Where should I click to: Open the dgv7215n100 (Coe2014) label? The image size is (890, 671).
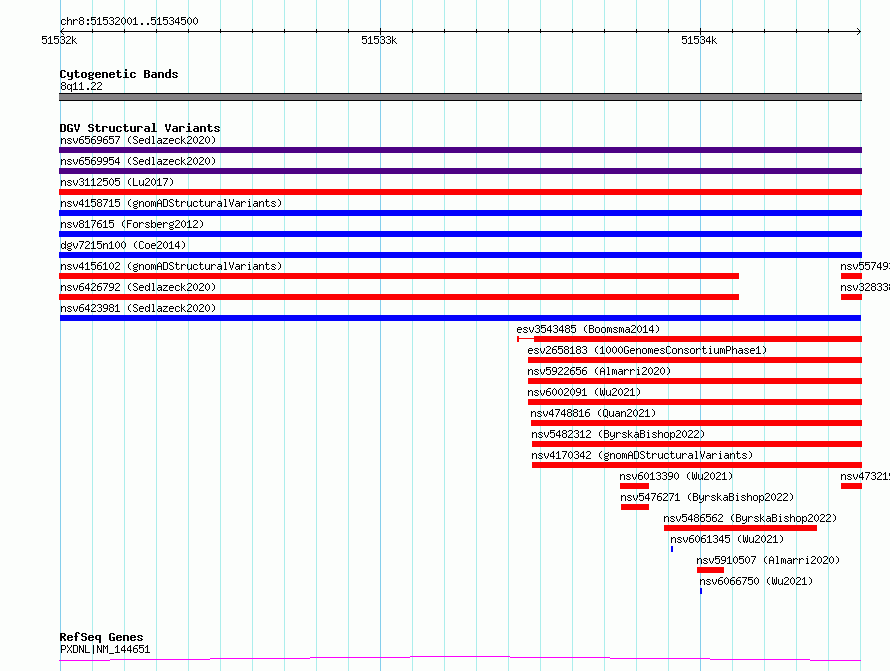[x=123, y=245]
